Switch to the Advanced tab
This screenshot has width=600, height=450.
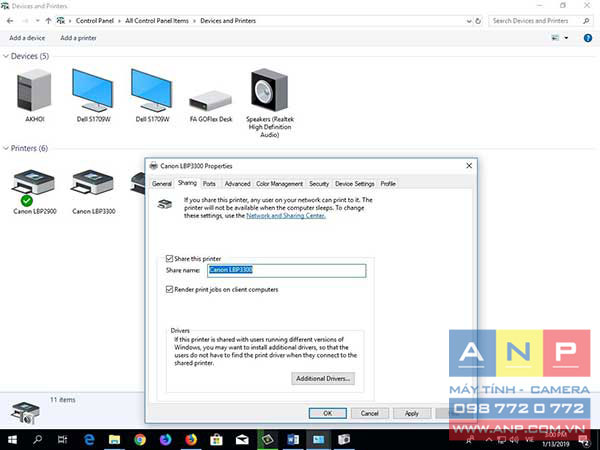point(237,184)
